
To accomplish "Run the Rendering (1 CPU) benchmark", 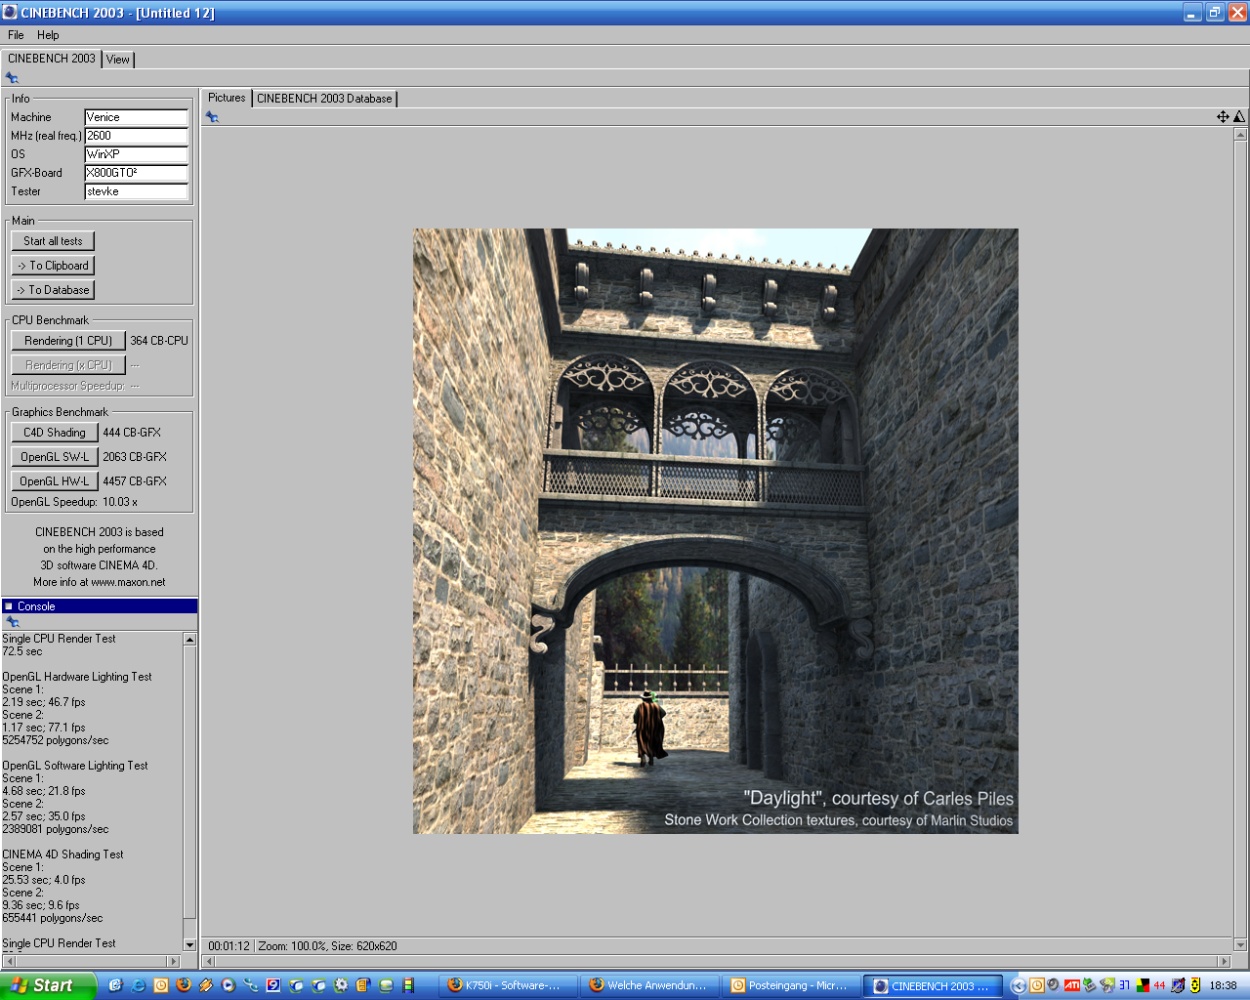I will point(68,341).
